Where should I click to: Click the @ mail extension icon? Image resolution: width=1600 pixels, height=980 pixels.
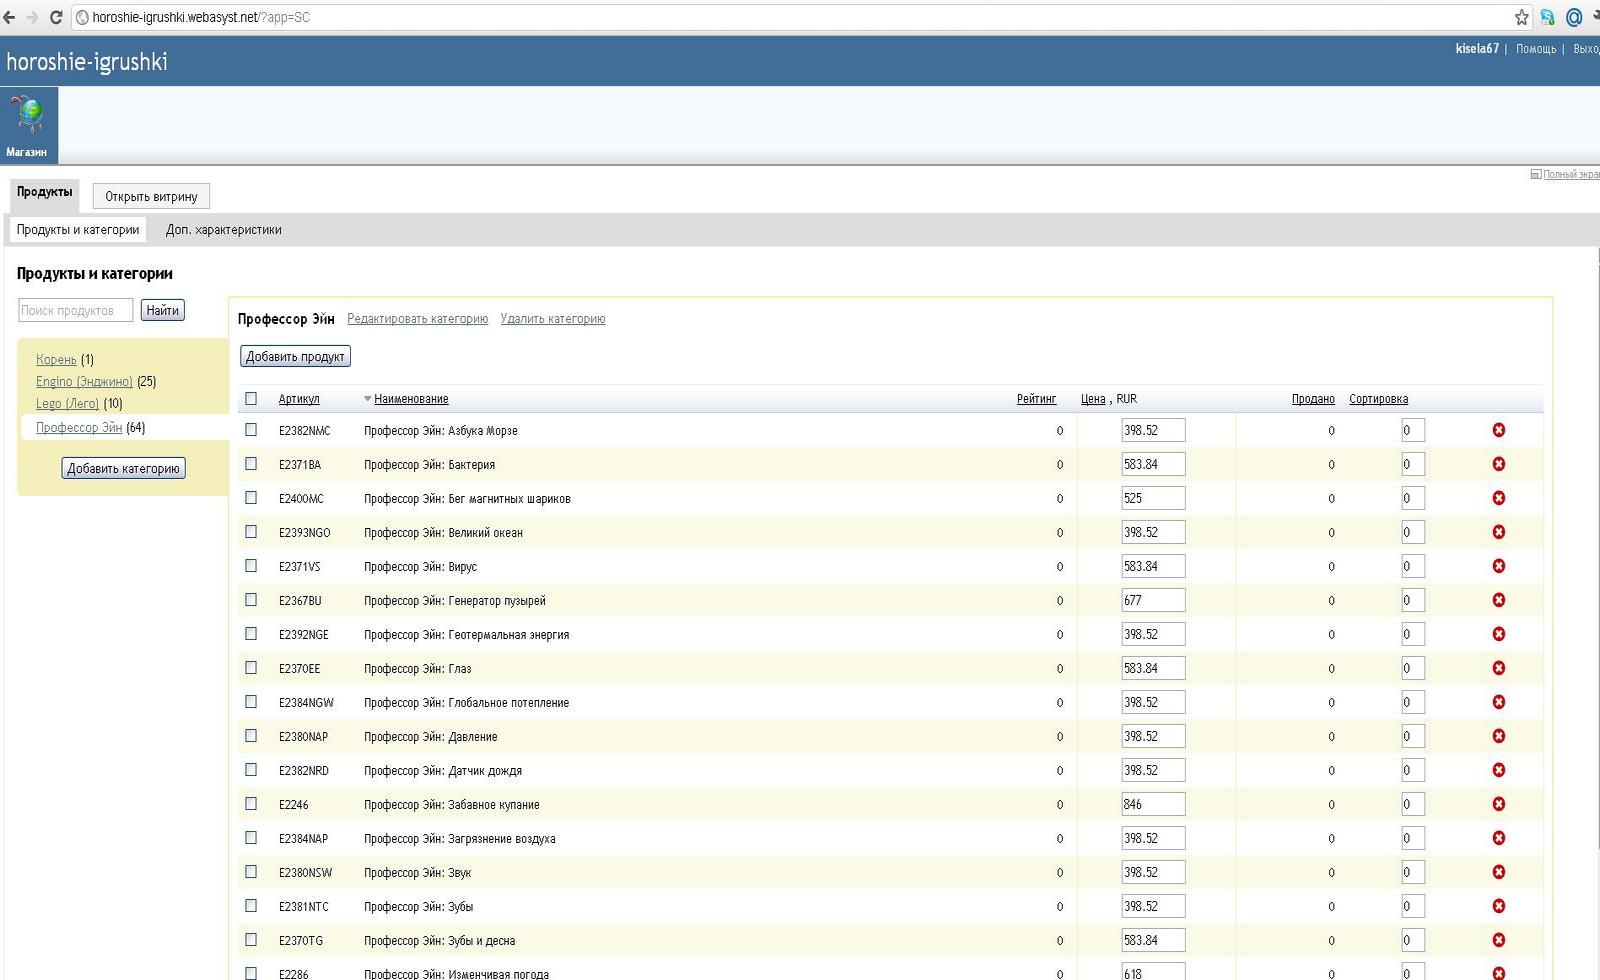coord(1574,17)
